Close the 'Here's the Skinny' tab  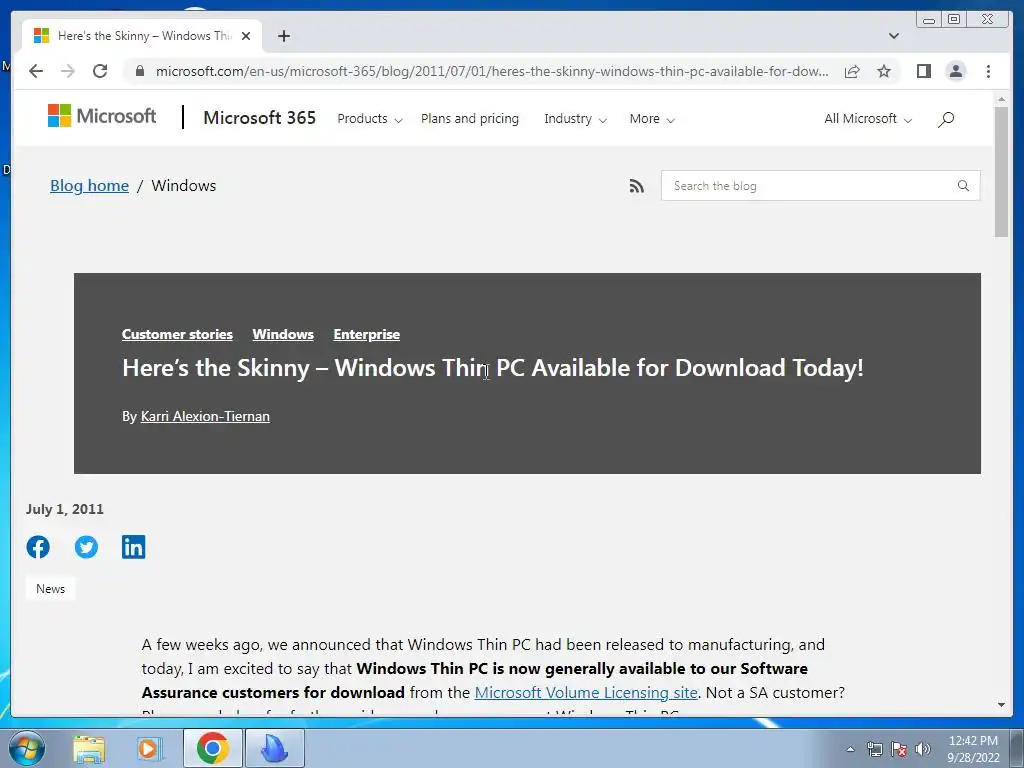pos(246,36)
